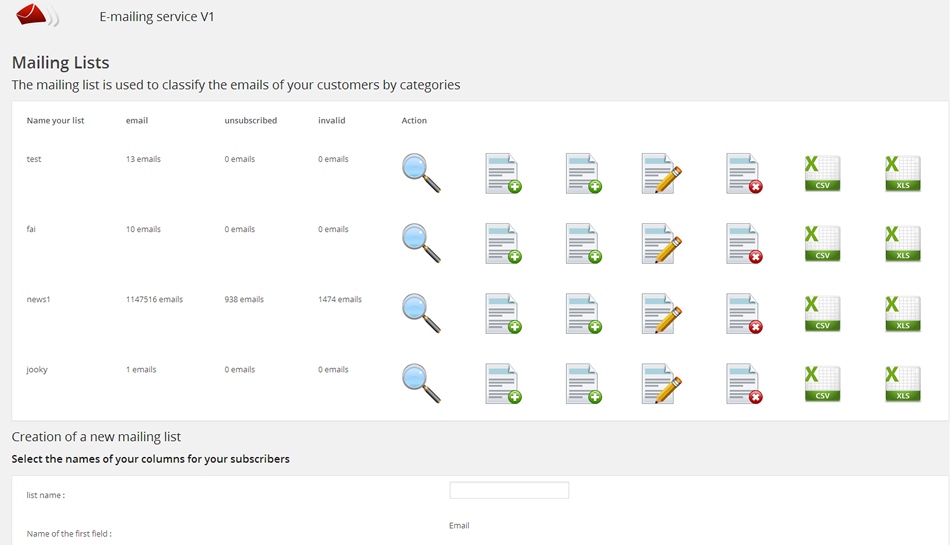This screenshot has width=950, height=545.
Task: Export test list as XLS
Action: click(x=903, y=173)
